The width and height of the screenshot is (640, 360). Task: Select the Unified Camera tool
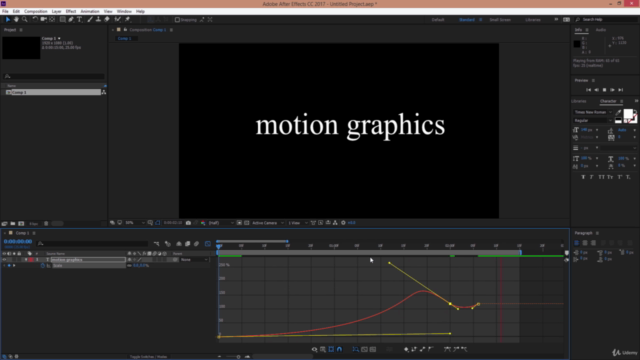pos(43,20)
